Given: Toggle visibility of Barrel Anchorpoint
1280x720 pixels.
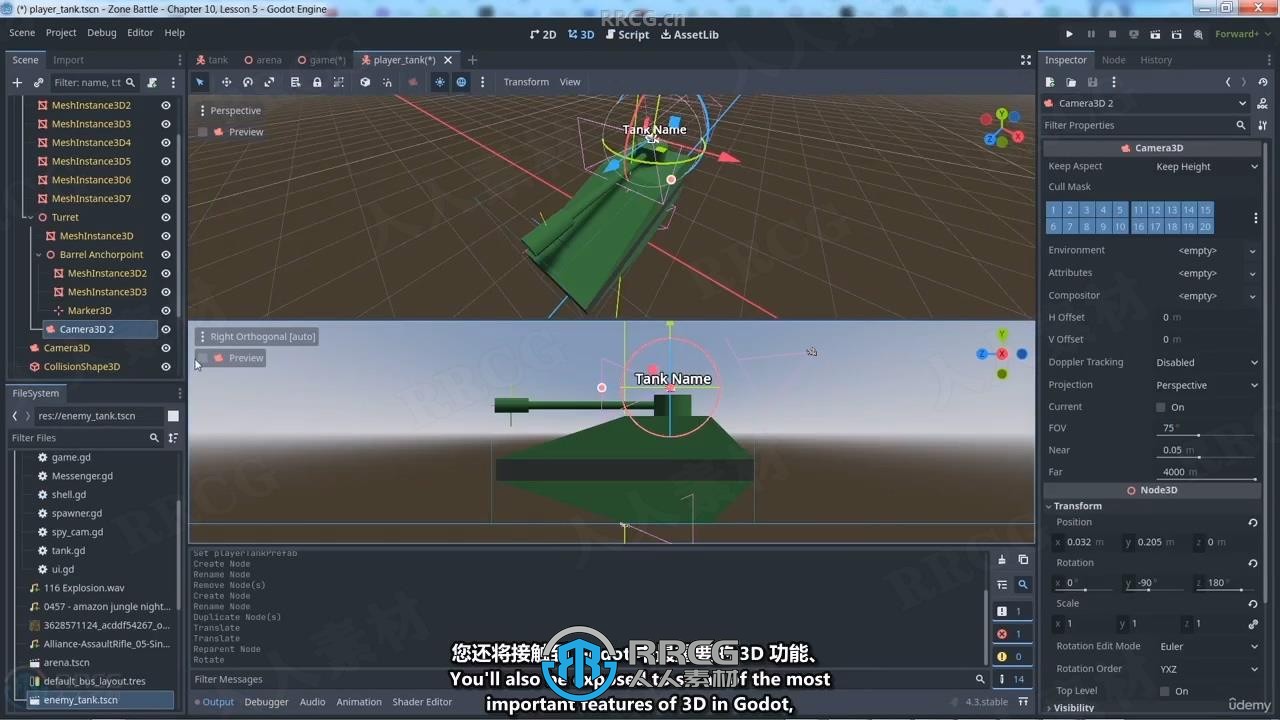Looking at the screenshot, I should [x=166, y=255].
